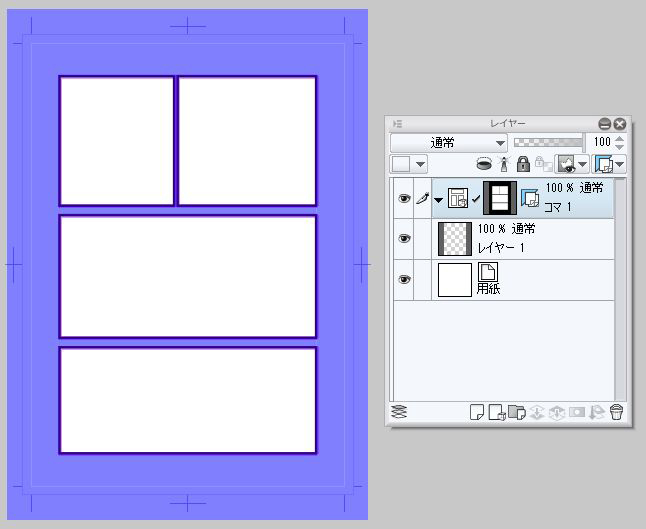Viewport: 646px width, 529px height.
Task: Toggle Clip to Layer Below icon
Action: [x=484, y=164]
